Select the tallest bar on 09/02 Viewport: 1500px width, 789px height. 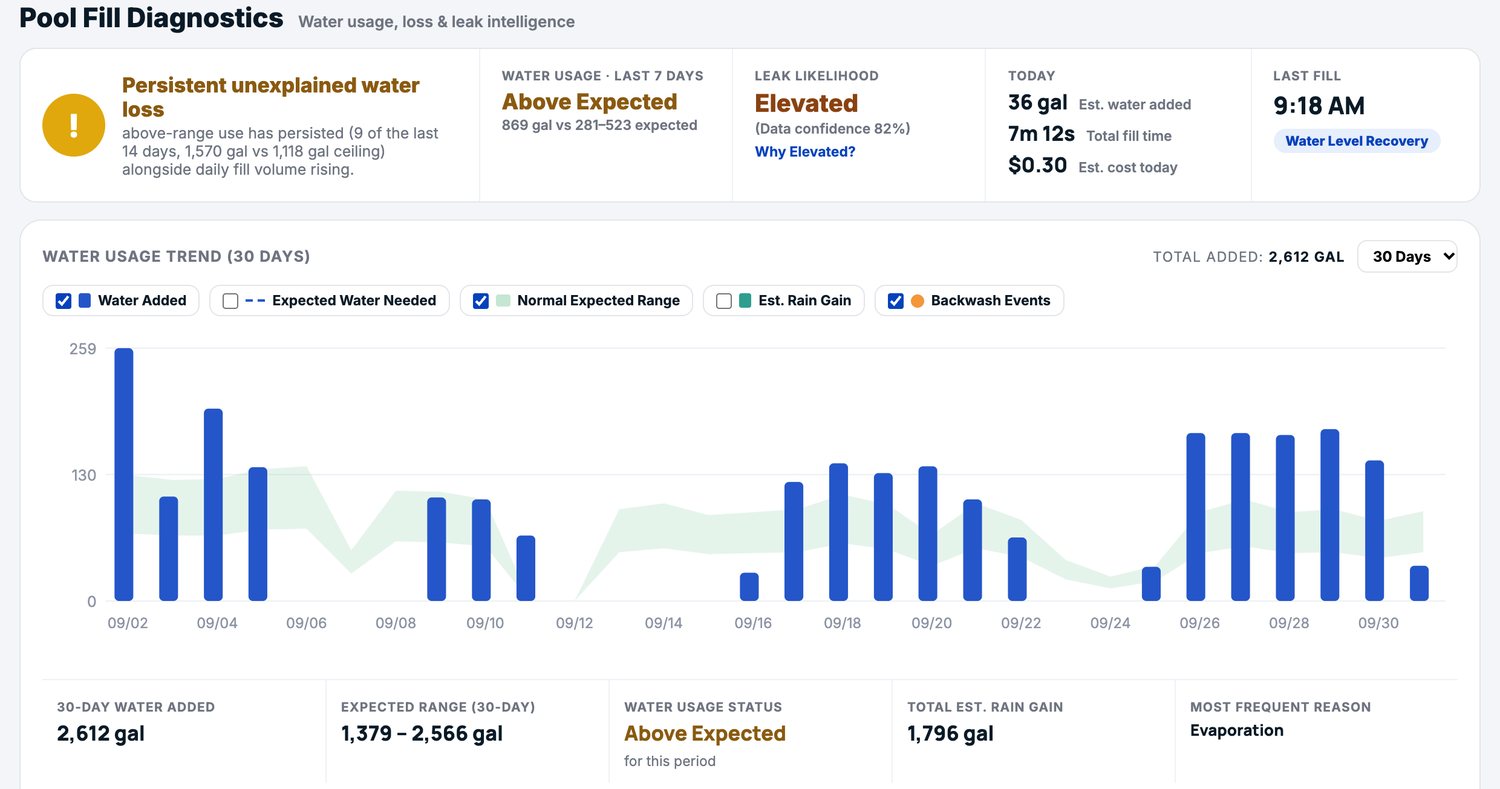point(124,474)
